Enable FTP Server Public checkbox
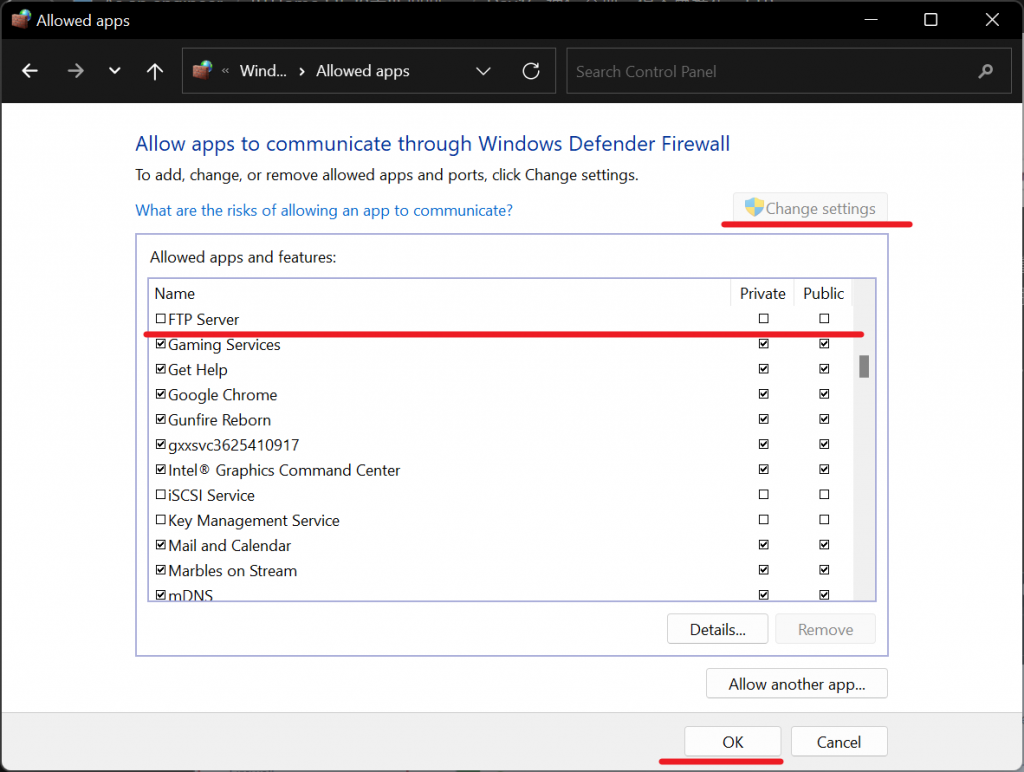This screenshot has width=1024, height=772. coord(824,319)
